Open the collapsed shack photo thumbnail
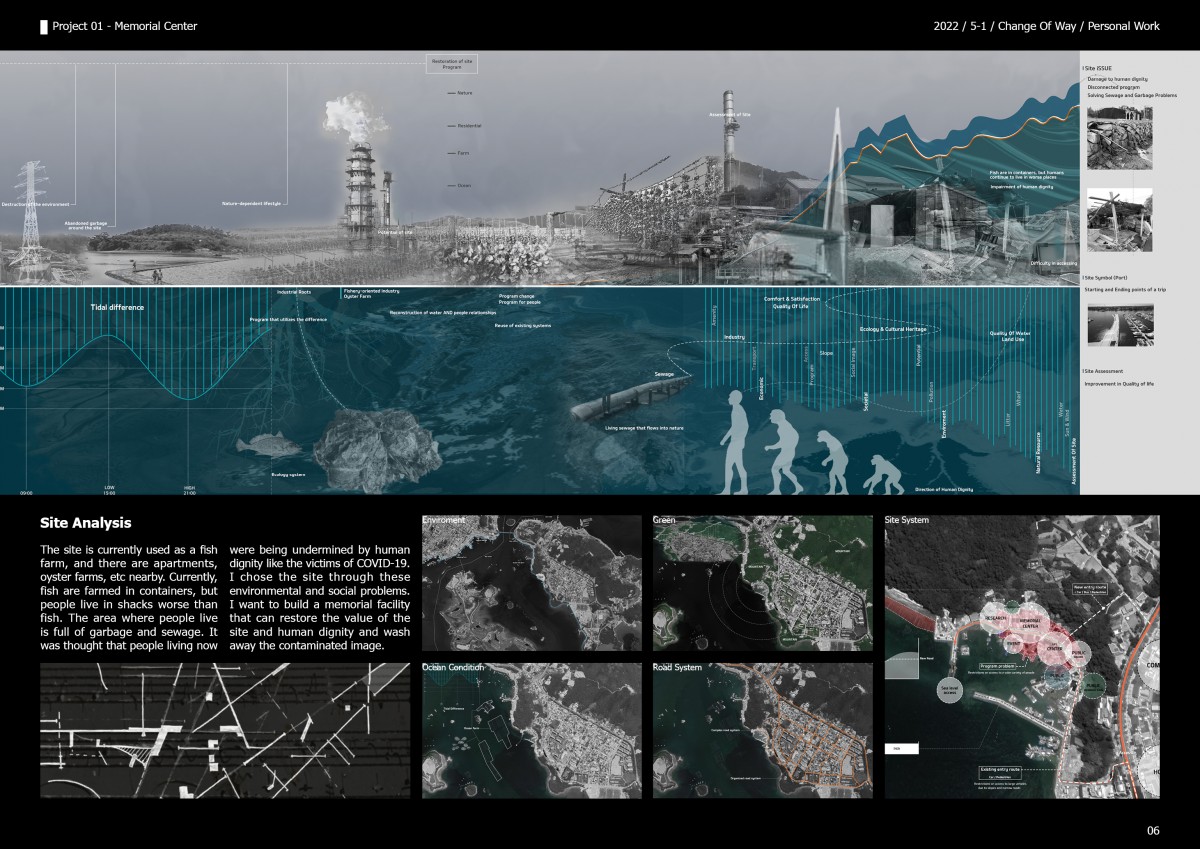 coord(1119,219)
